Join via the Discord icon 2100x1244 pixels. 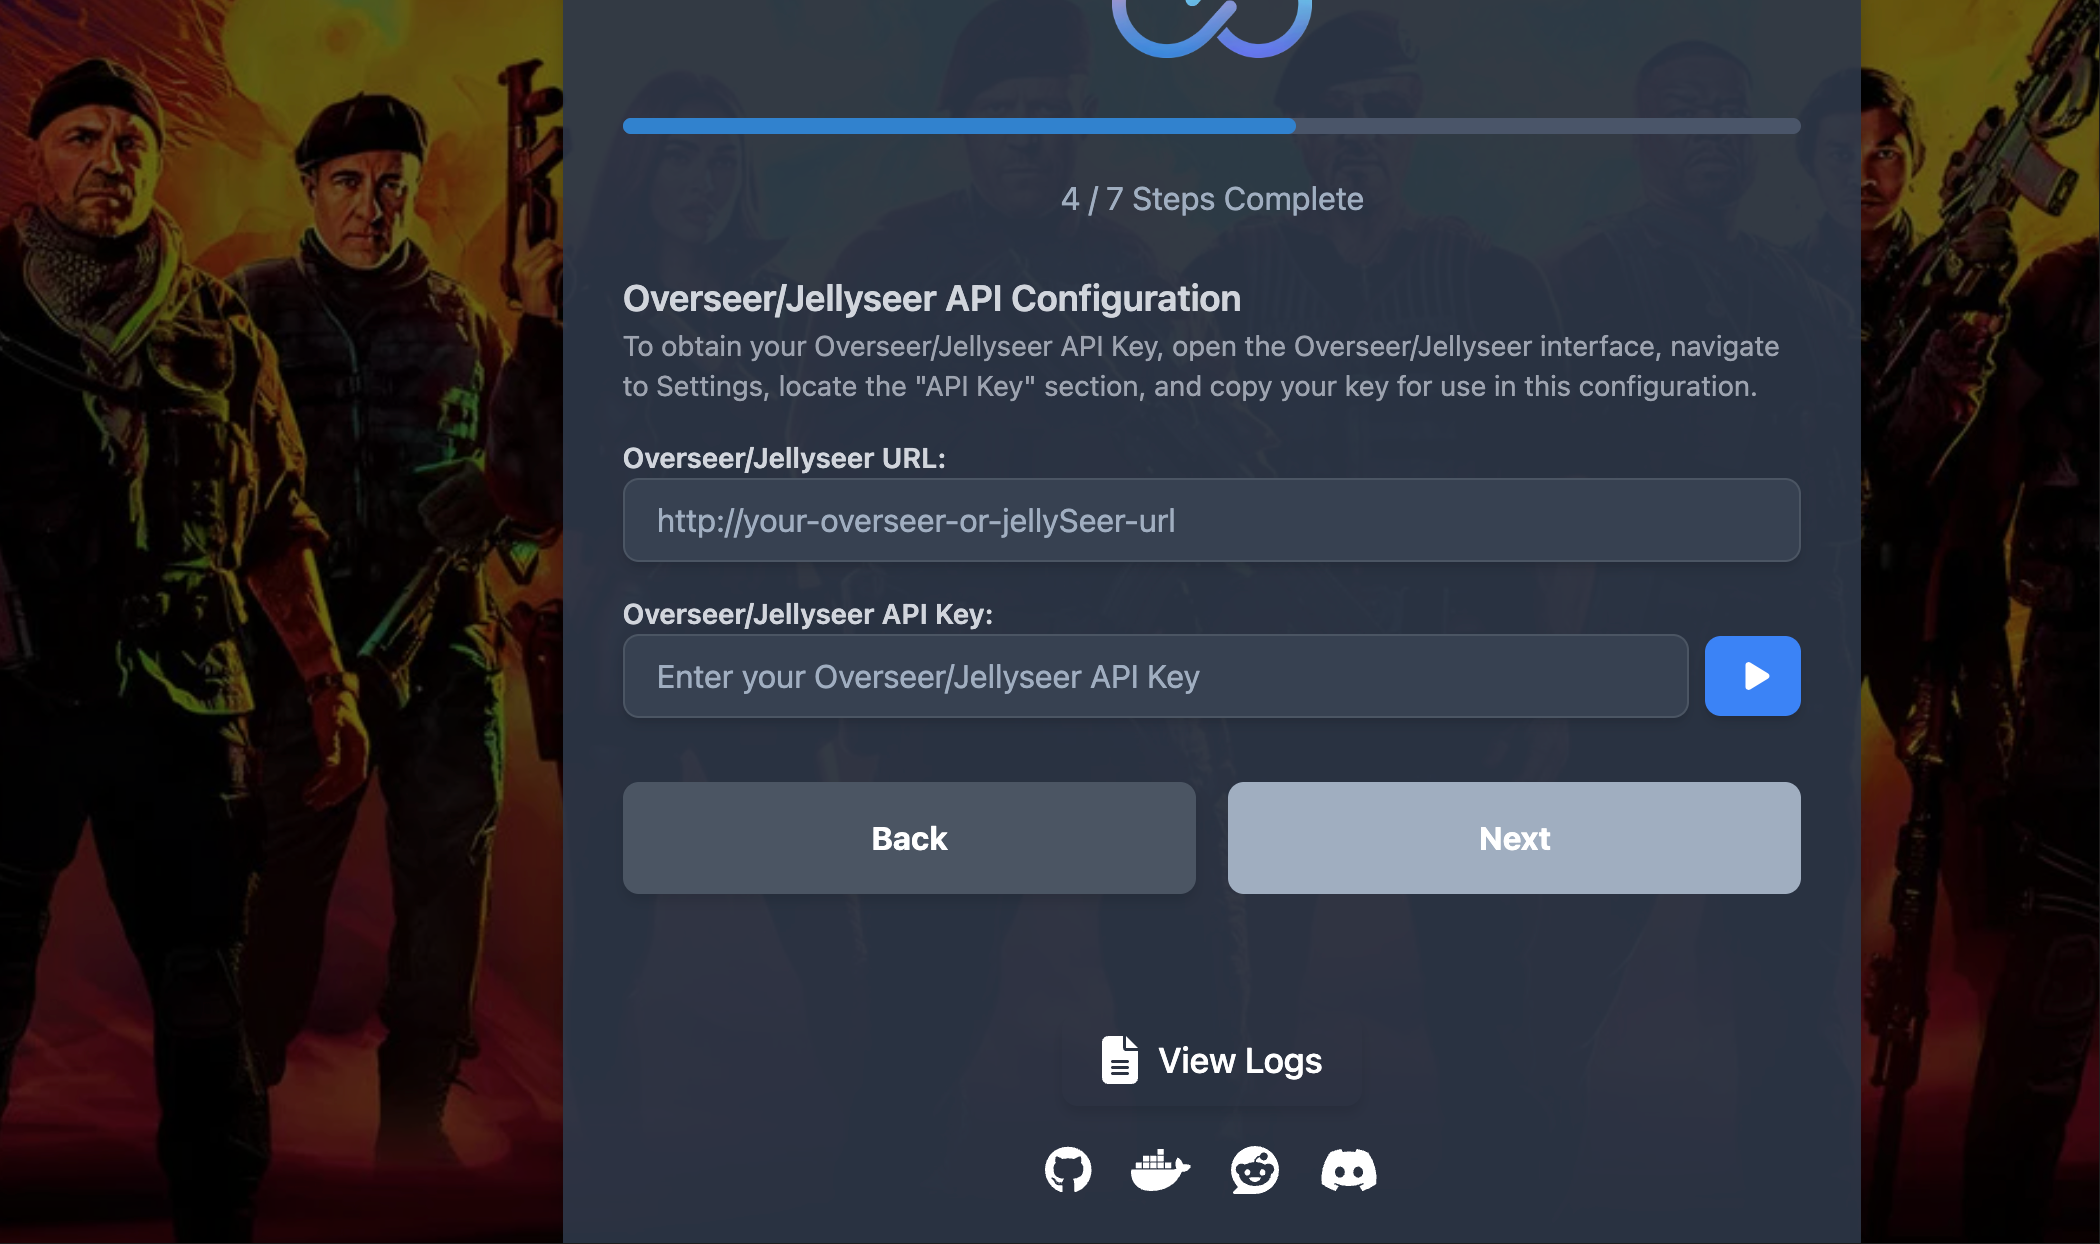pyautogui.click(x=1348, y=1170)
